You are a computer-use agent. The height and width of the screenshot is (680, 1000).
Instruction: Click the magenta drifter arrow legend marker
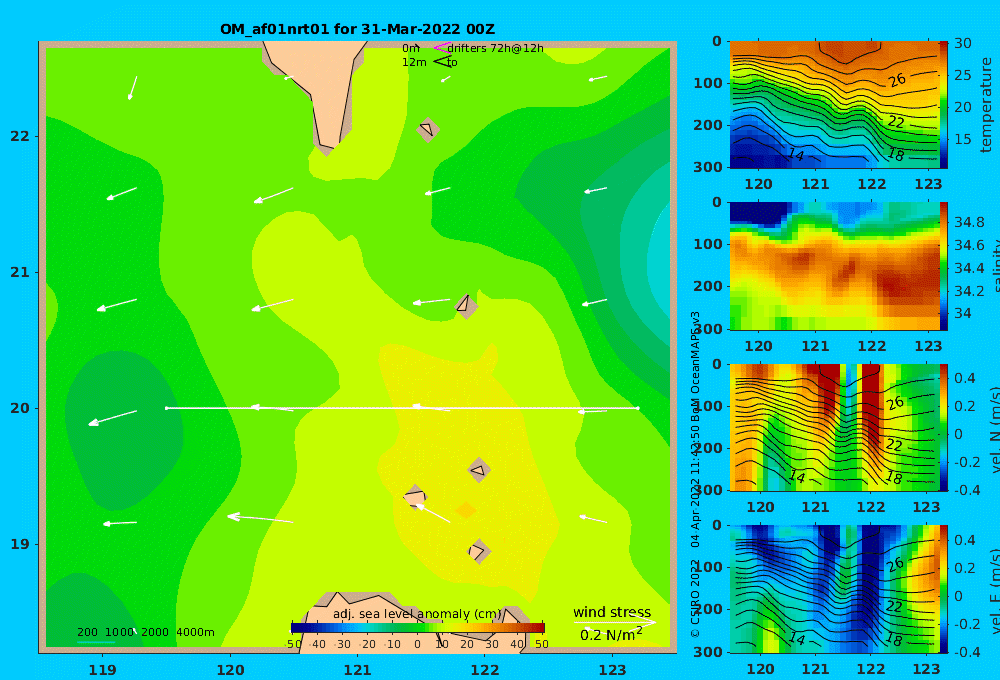tap(441, 47)
